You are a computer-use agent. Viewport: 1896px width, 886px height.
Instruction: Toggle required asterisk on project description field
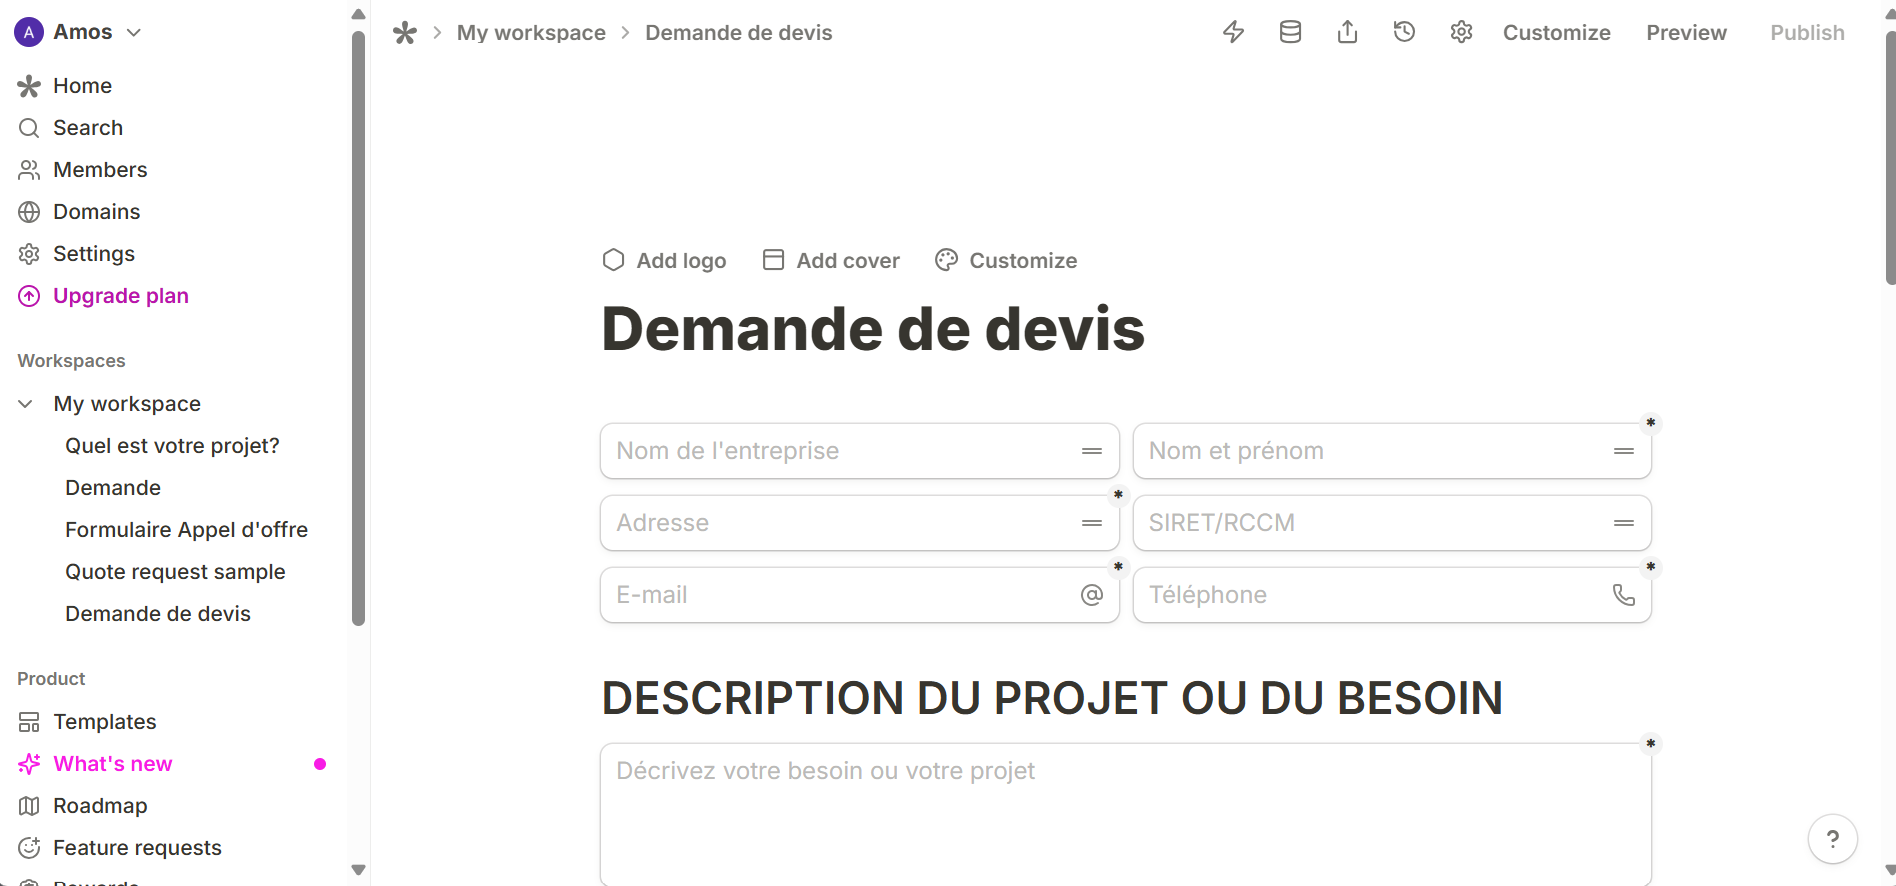(x=1651, y=743)
